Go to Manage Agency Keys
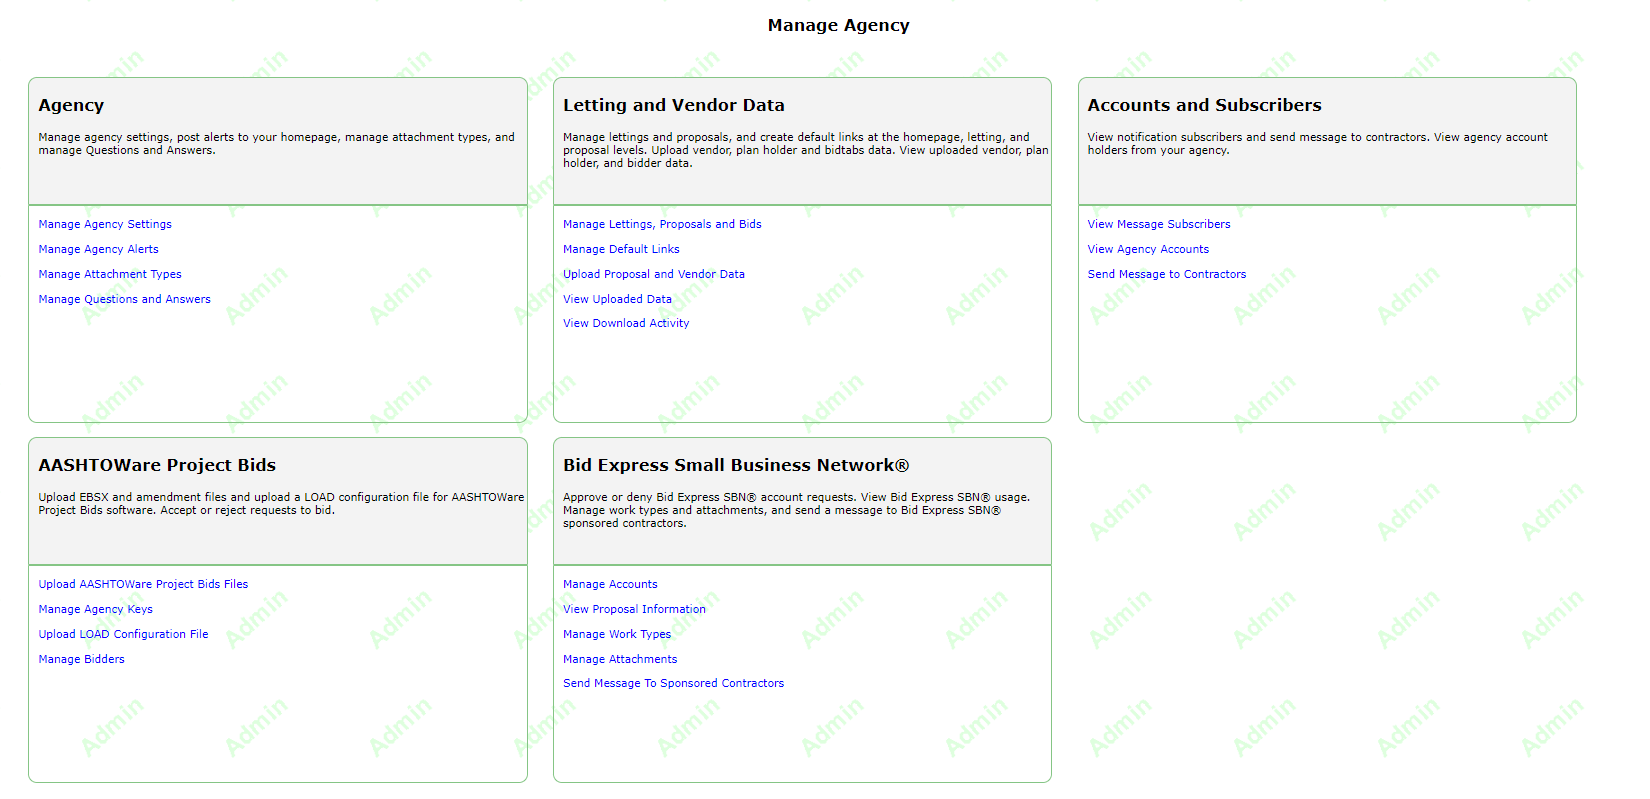Image resolution: width=1650 pixels, height=799 pixels. [x=95, y=609]
